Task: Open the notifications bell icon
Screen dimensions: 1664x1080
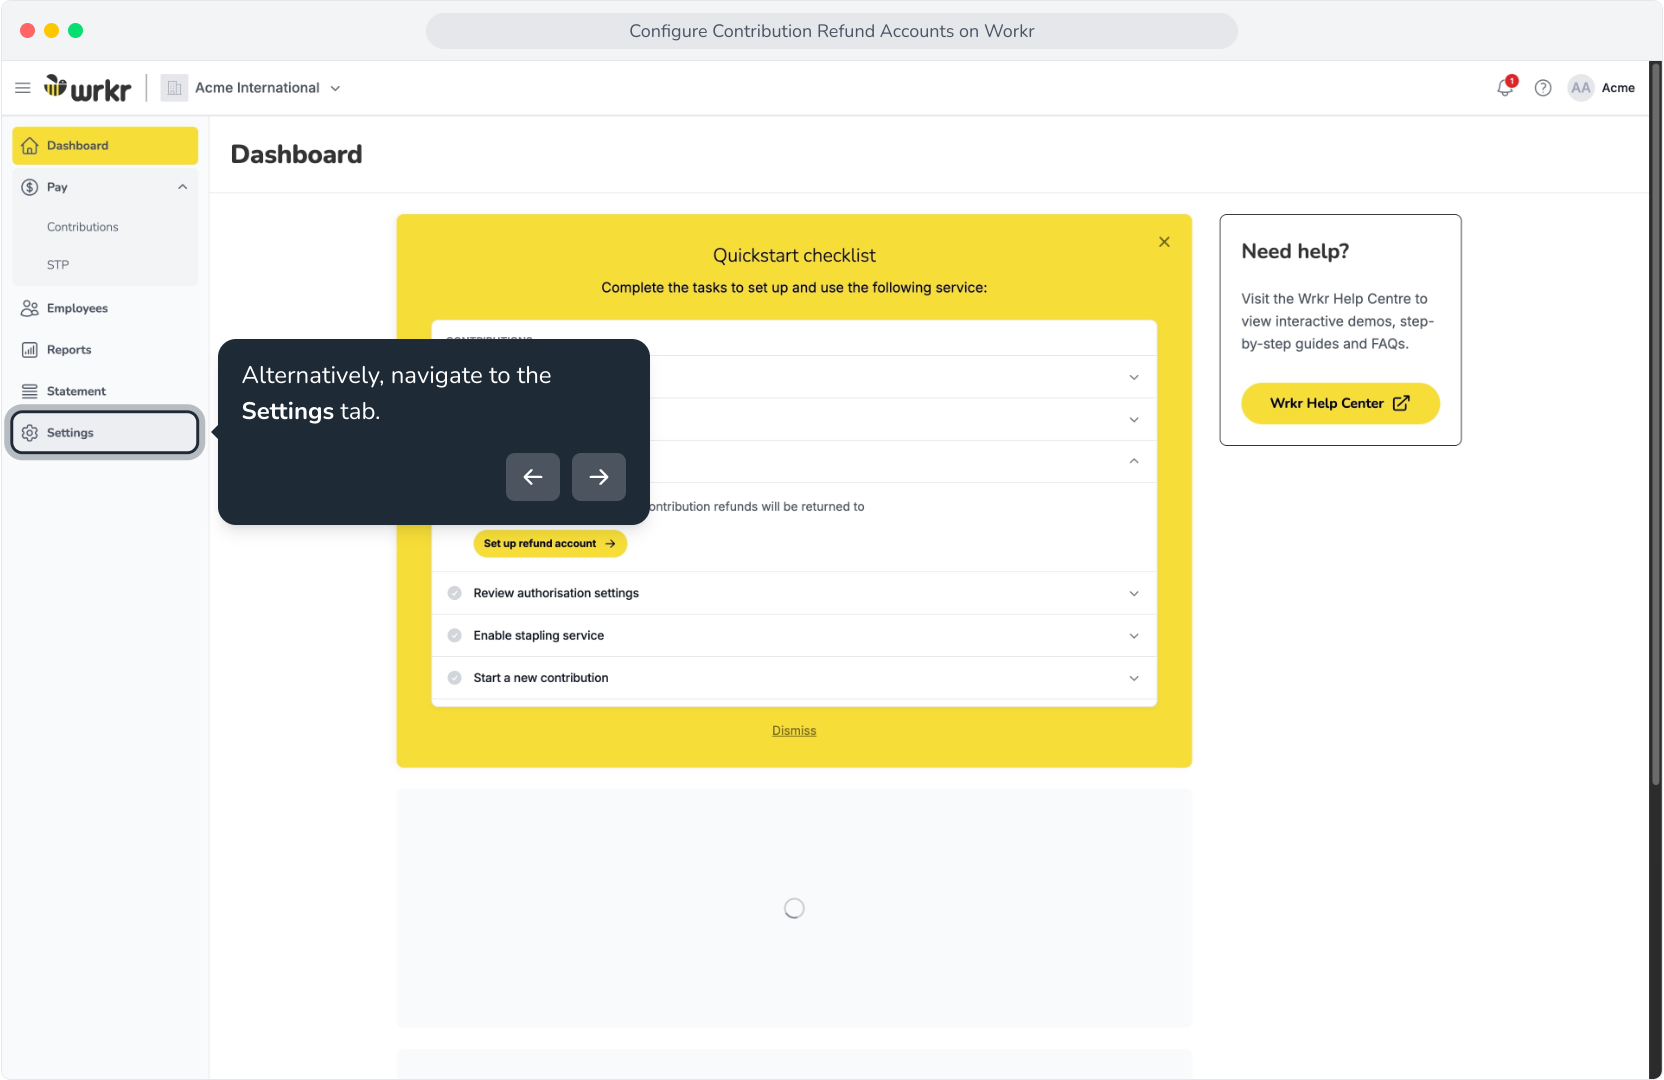Action: point(1505,88)
